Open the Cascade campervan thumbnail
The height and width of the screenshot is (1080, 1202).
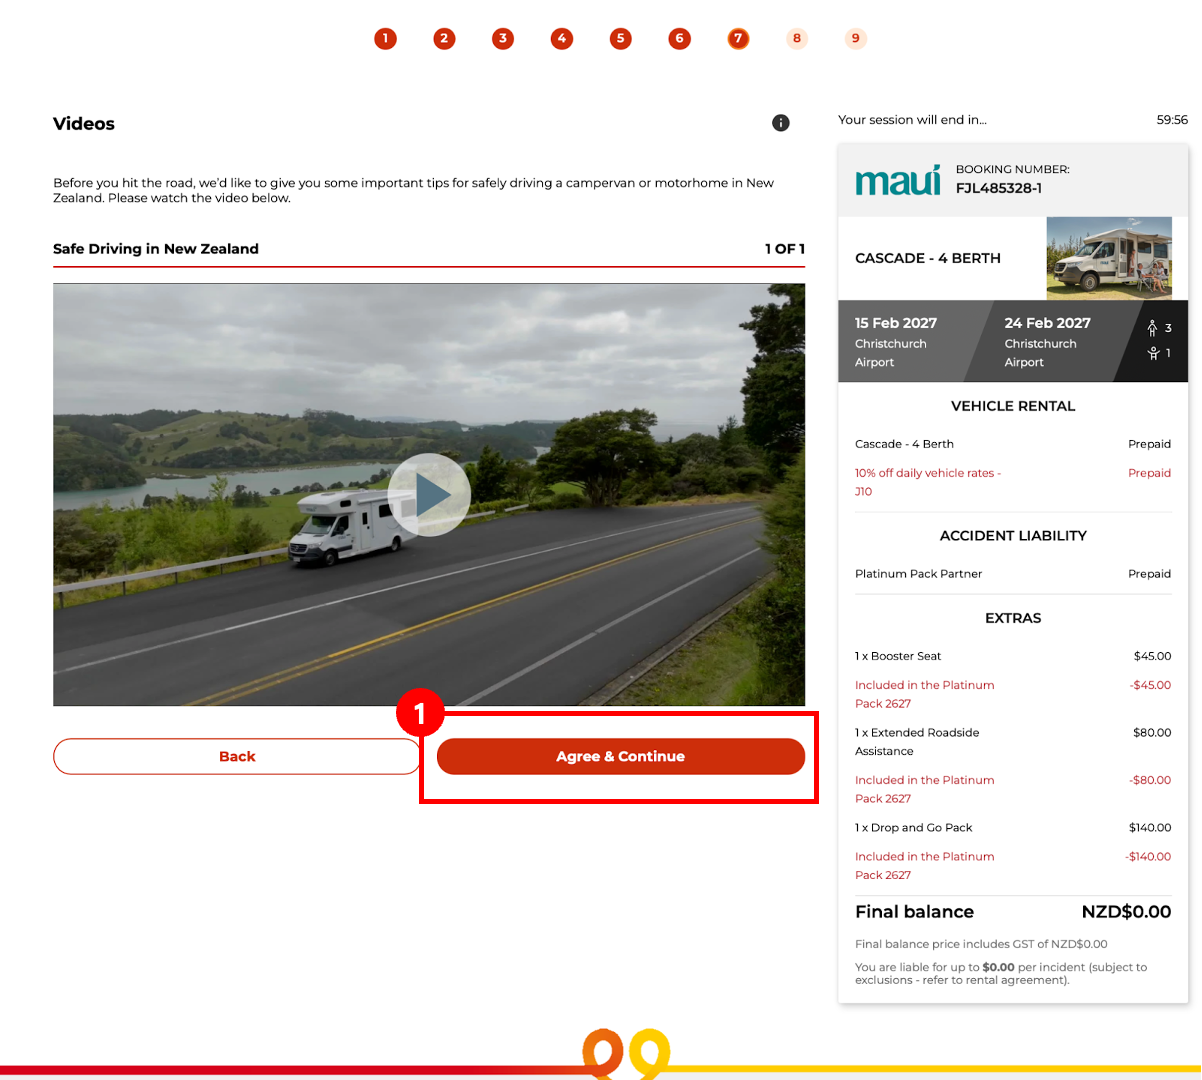(1109, 258)
